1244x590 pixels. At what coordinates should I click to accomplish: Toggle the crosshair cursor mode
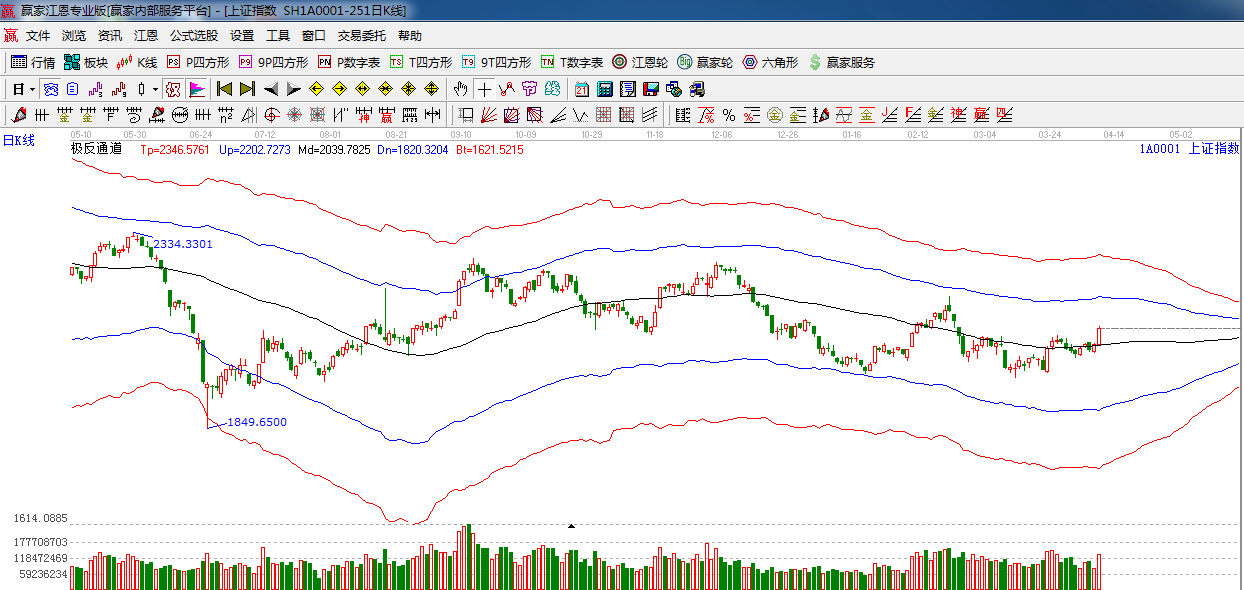(484, 89)
